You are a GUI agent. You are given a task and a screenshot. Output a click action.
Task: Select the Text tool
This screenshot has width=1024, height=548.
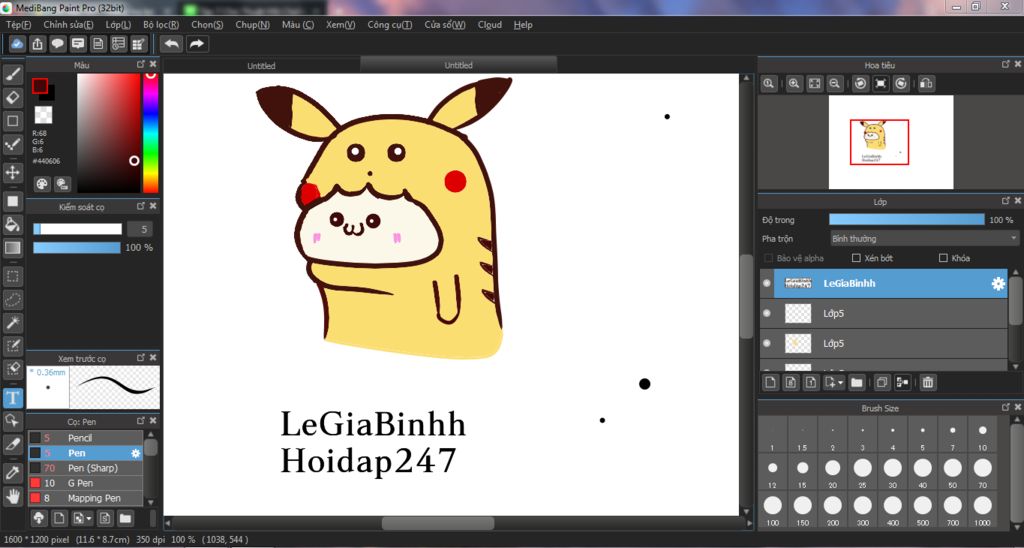point(12,398)
